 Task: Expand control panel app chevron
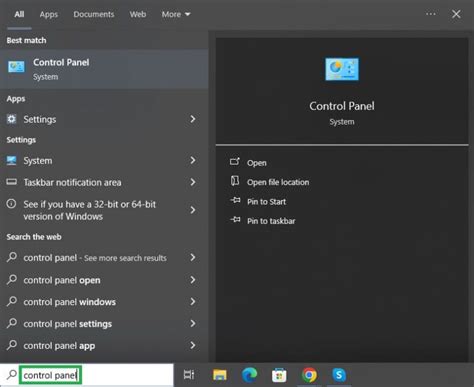[193, 345]
